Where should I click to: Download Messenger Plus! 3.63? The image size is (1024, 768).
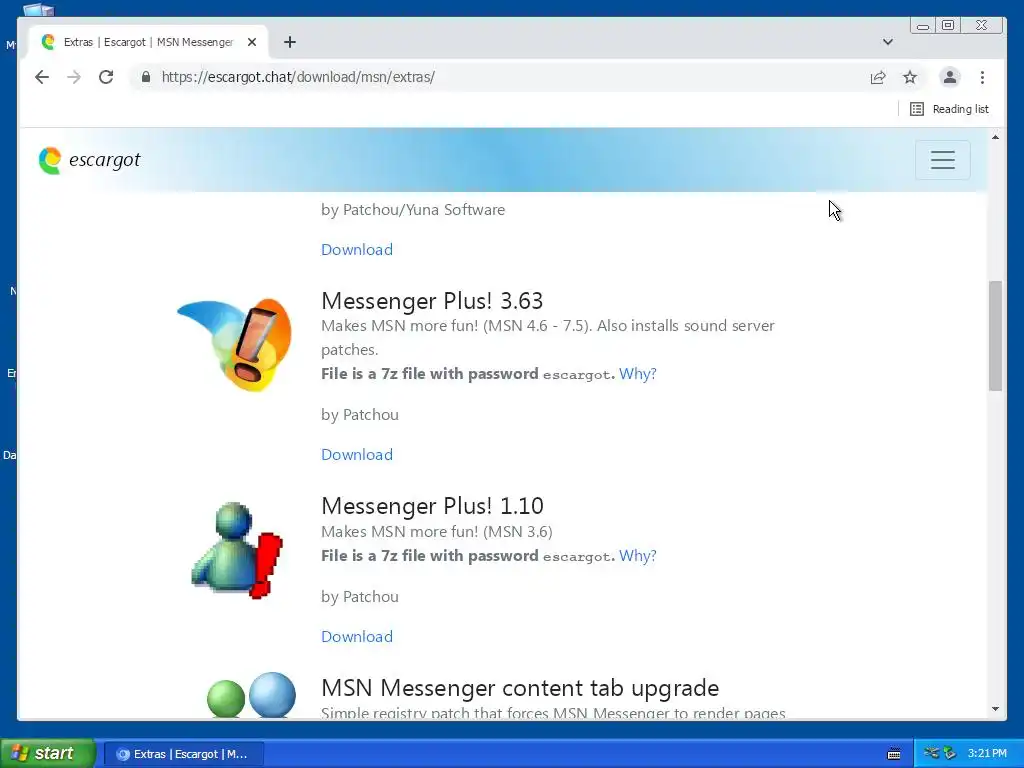pos(357,455)
